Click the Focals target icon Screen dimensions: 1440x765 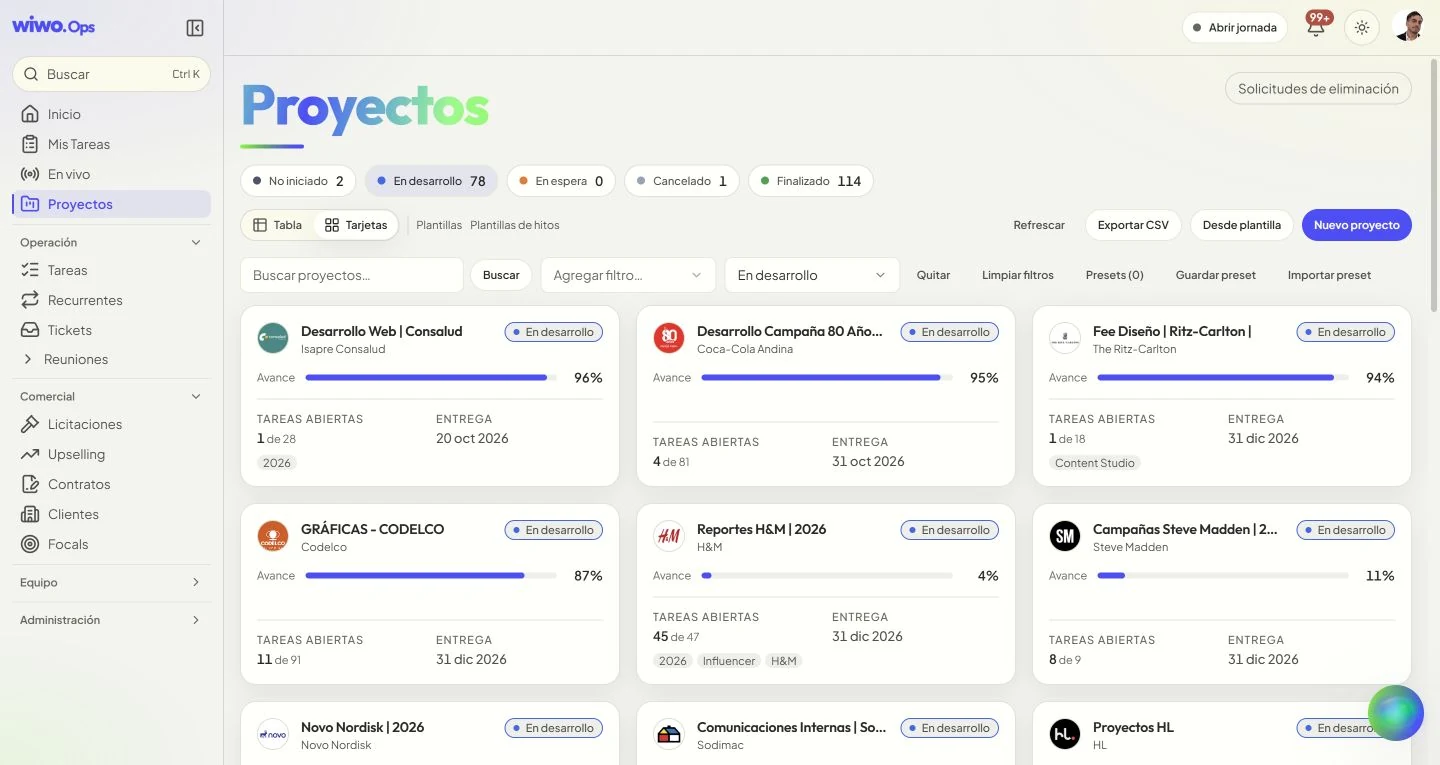[30, 544]
